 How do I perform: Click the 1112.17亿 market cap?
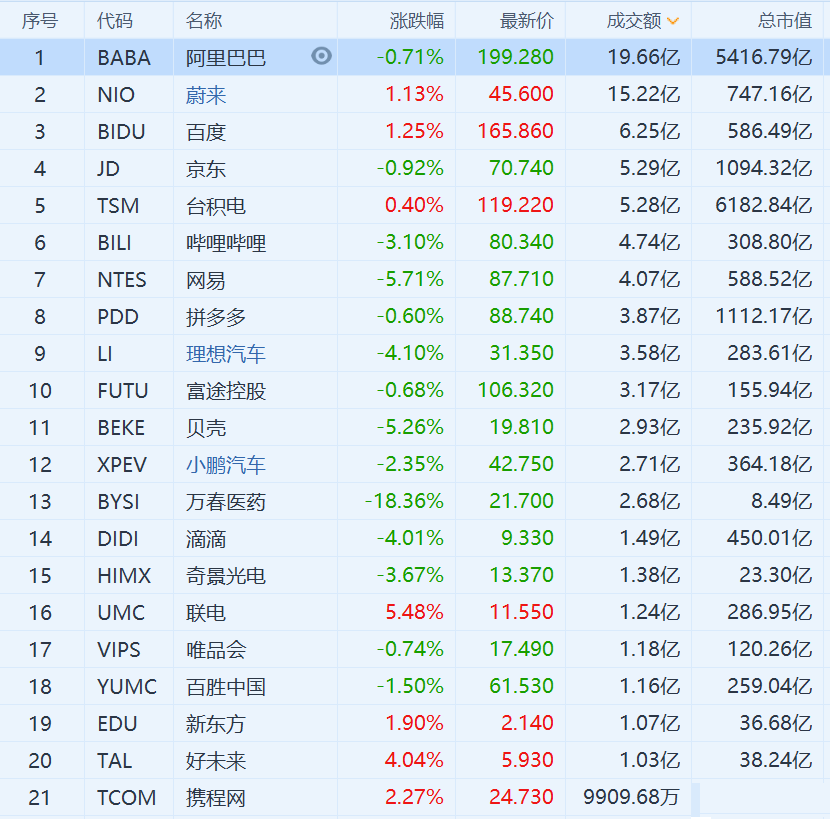click(x=764, y=316)
